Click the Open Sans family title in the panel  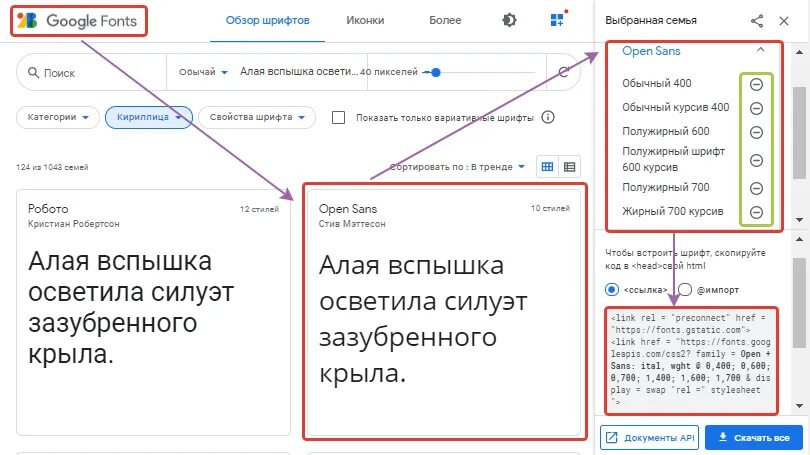pos(651,51)
